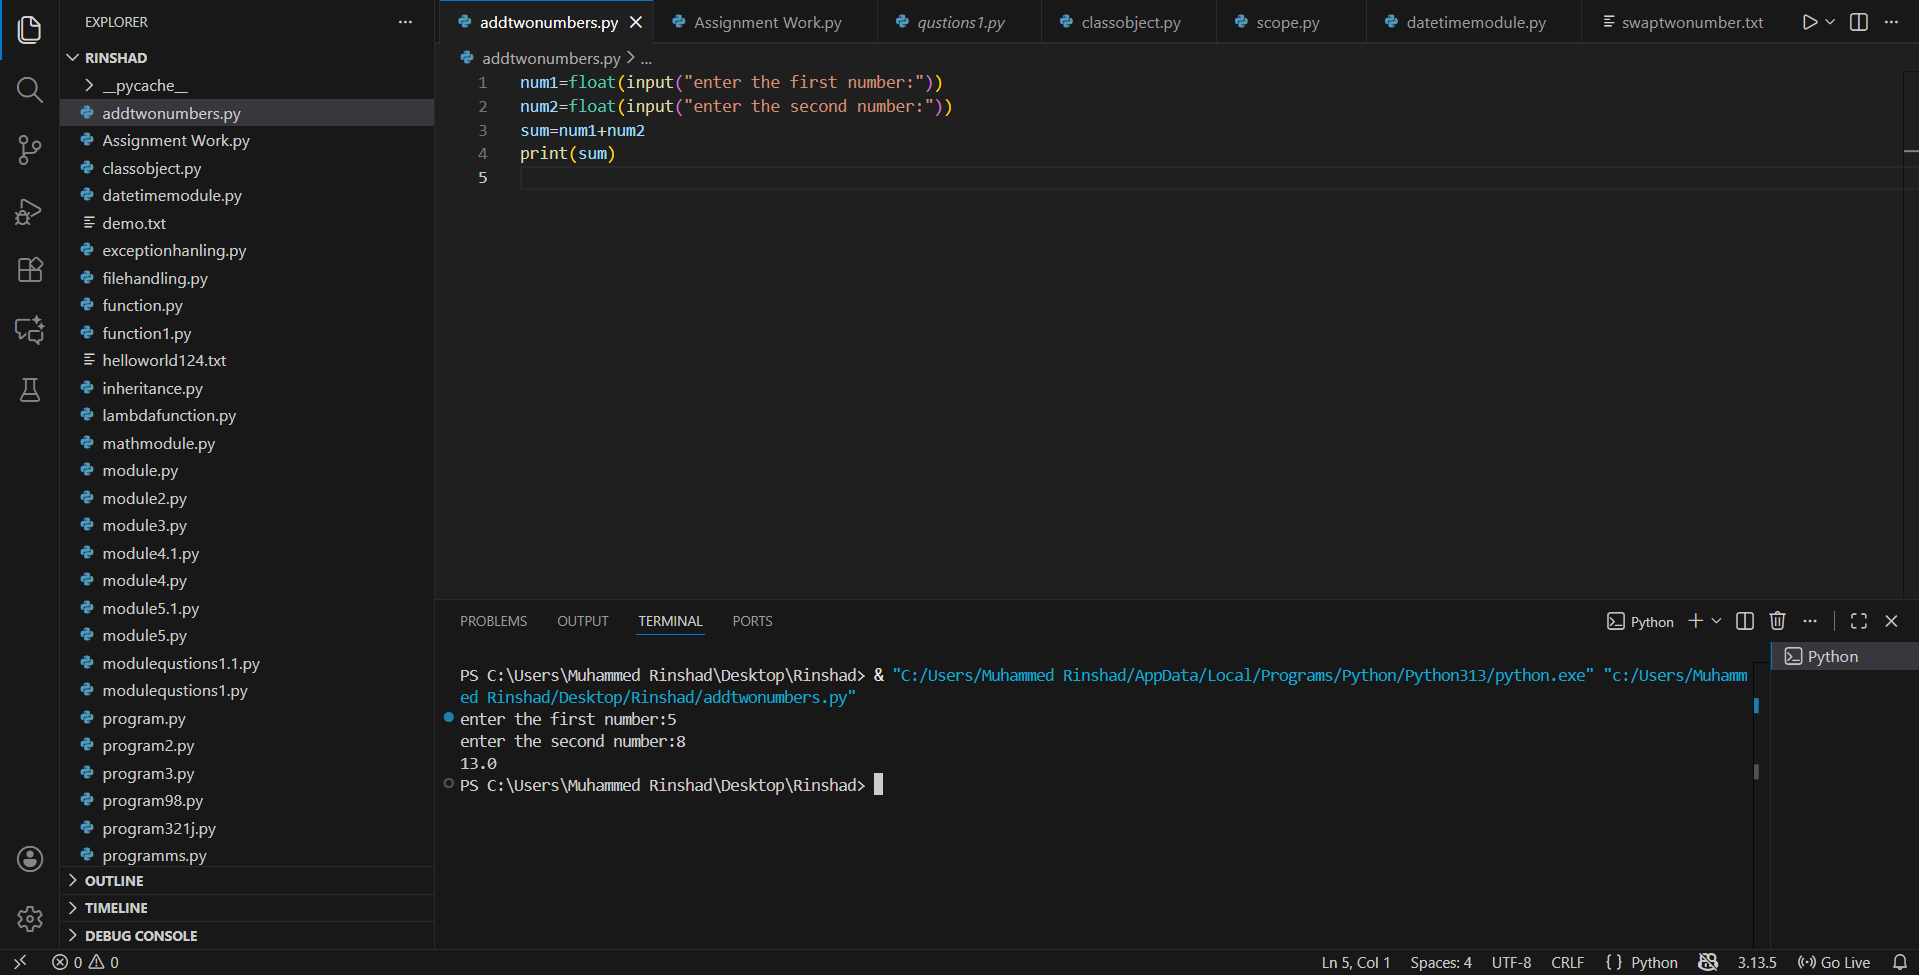Viewport: 1919px width, 975px height.
Task: Open the Testing beaker view
Action: point(29,390)
